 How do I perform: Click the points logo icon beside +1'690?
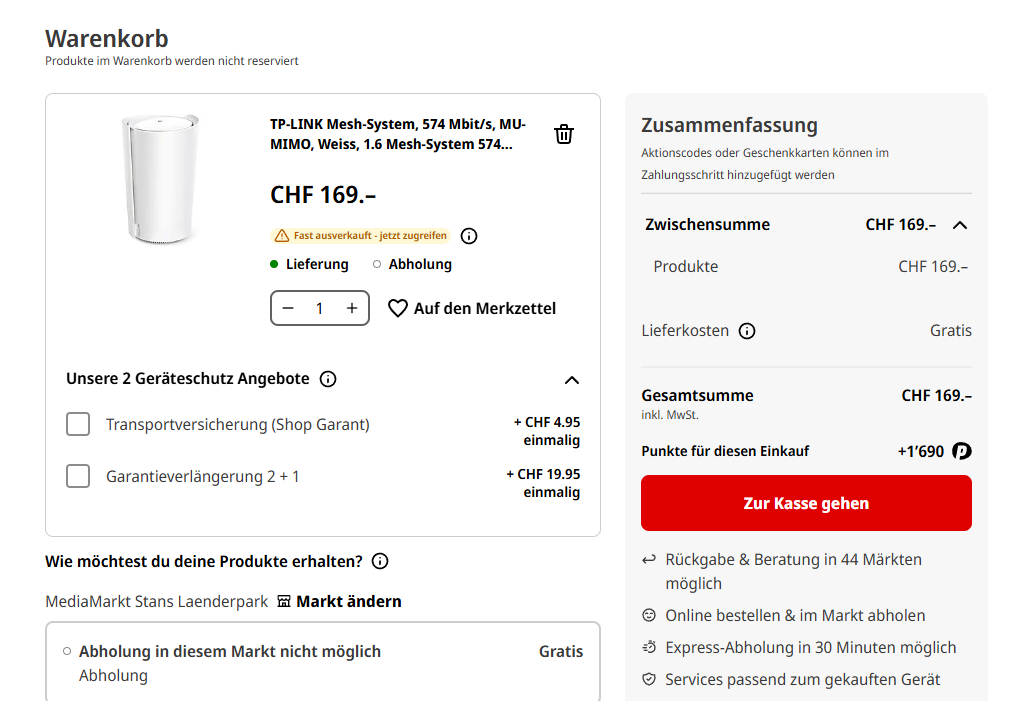pos(962,451)
